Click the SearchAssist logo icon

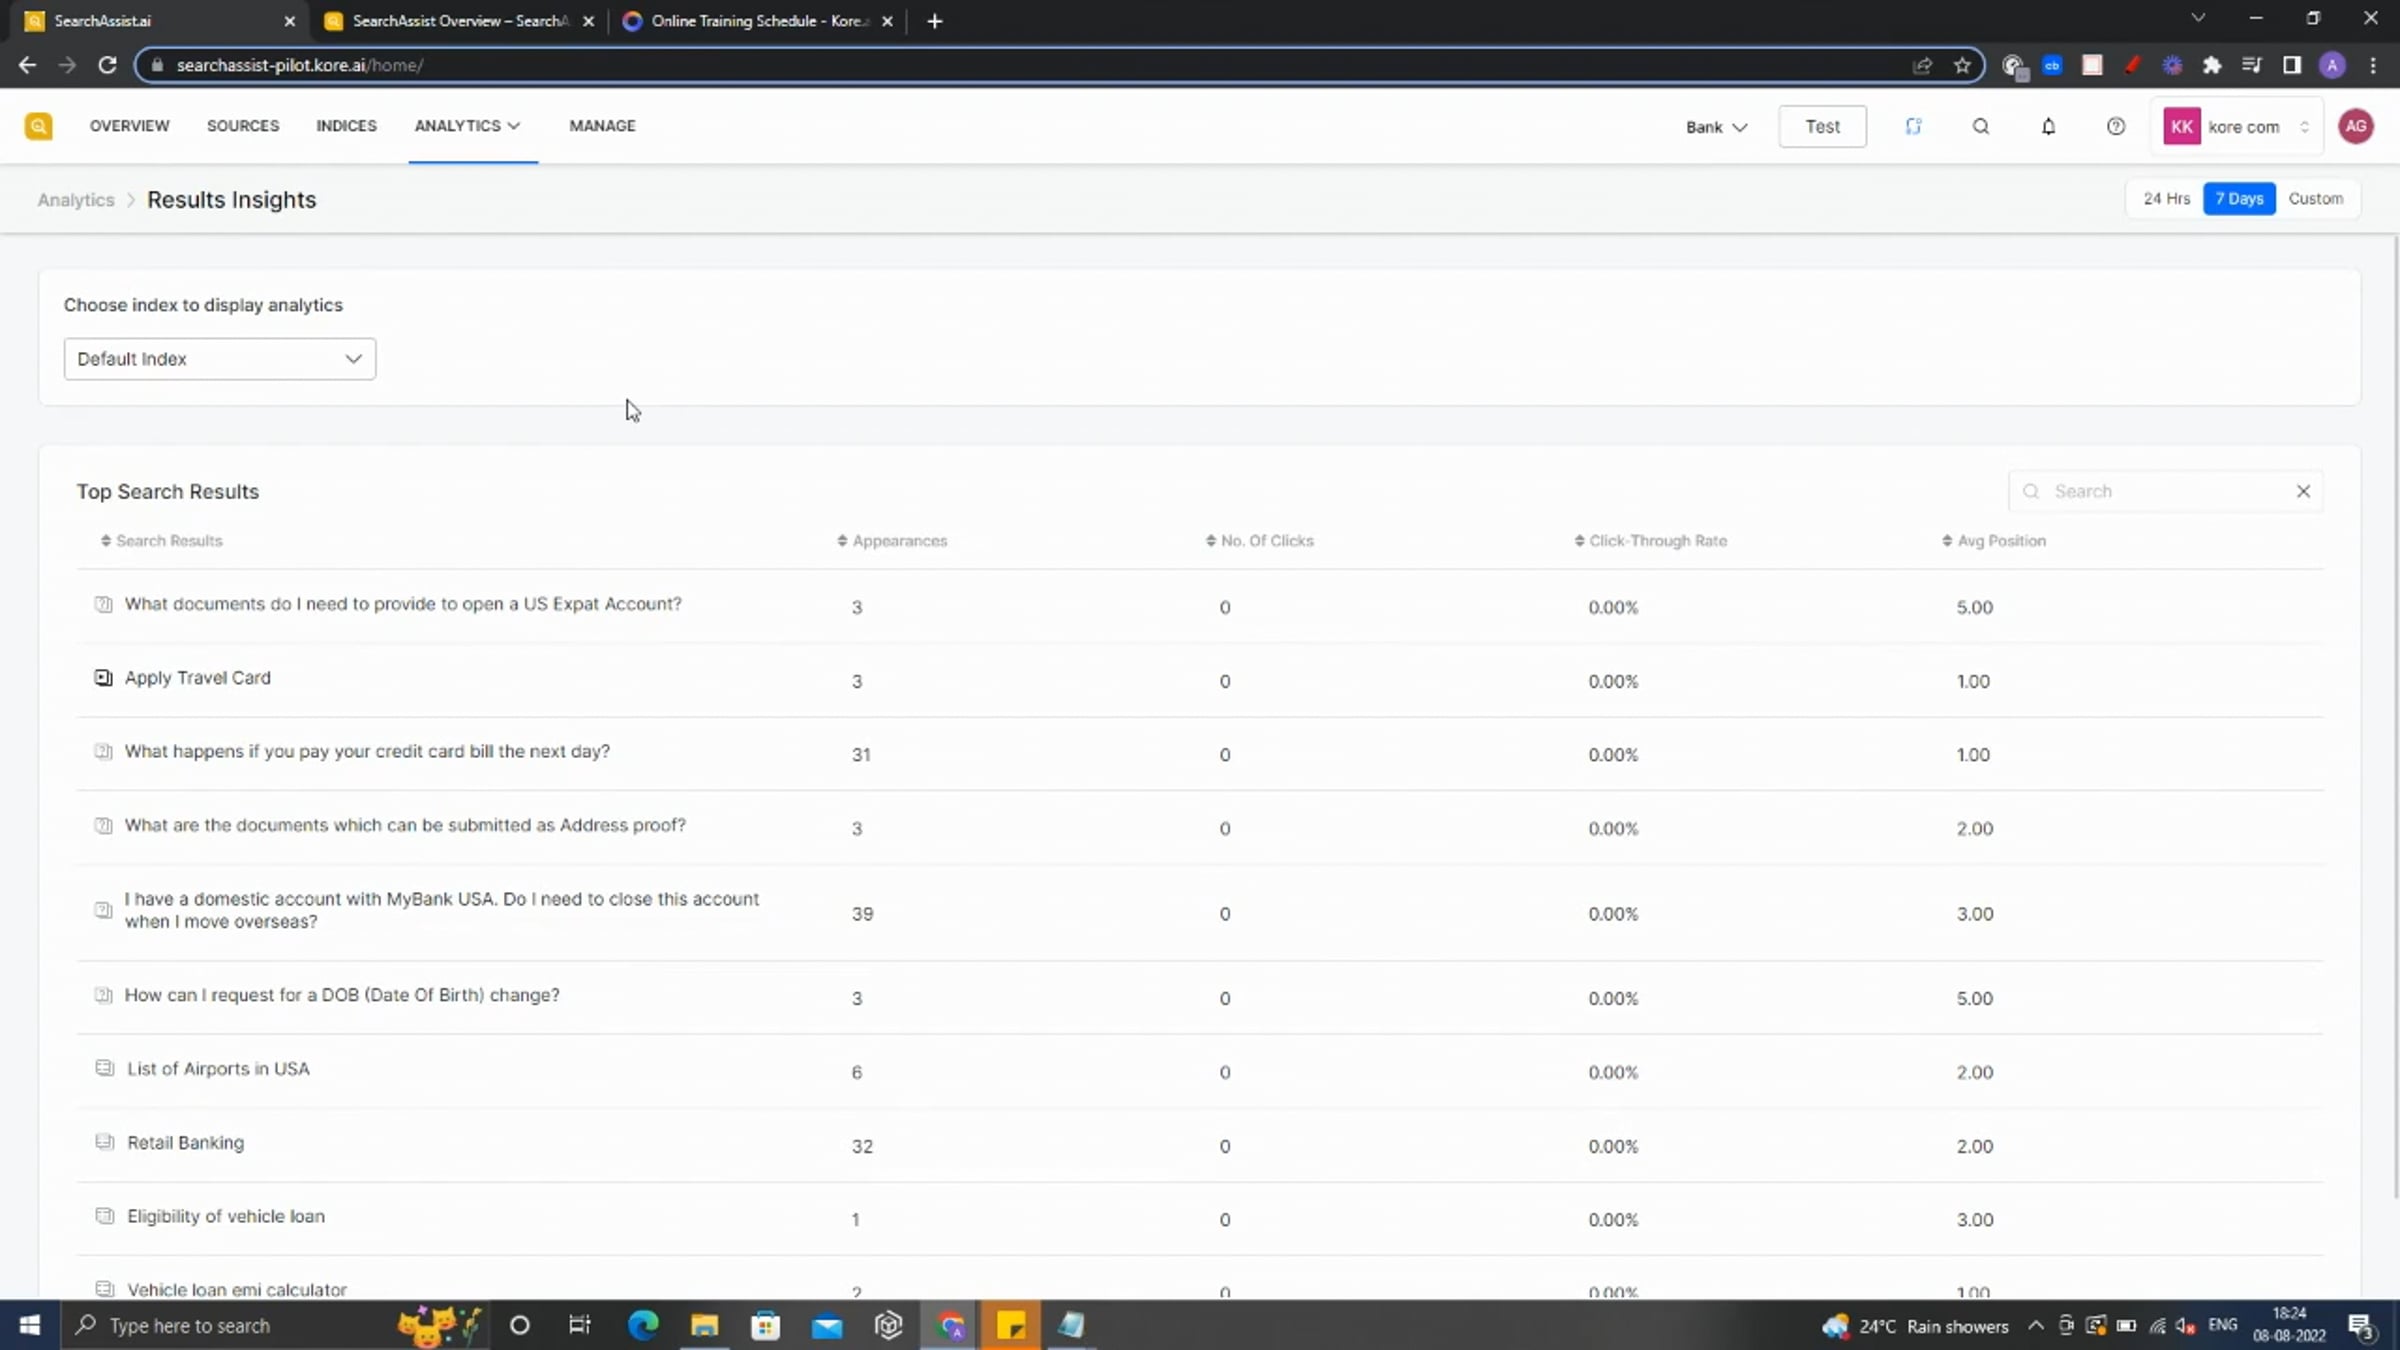[x=38, y=126]
